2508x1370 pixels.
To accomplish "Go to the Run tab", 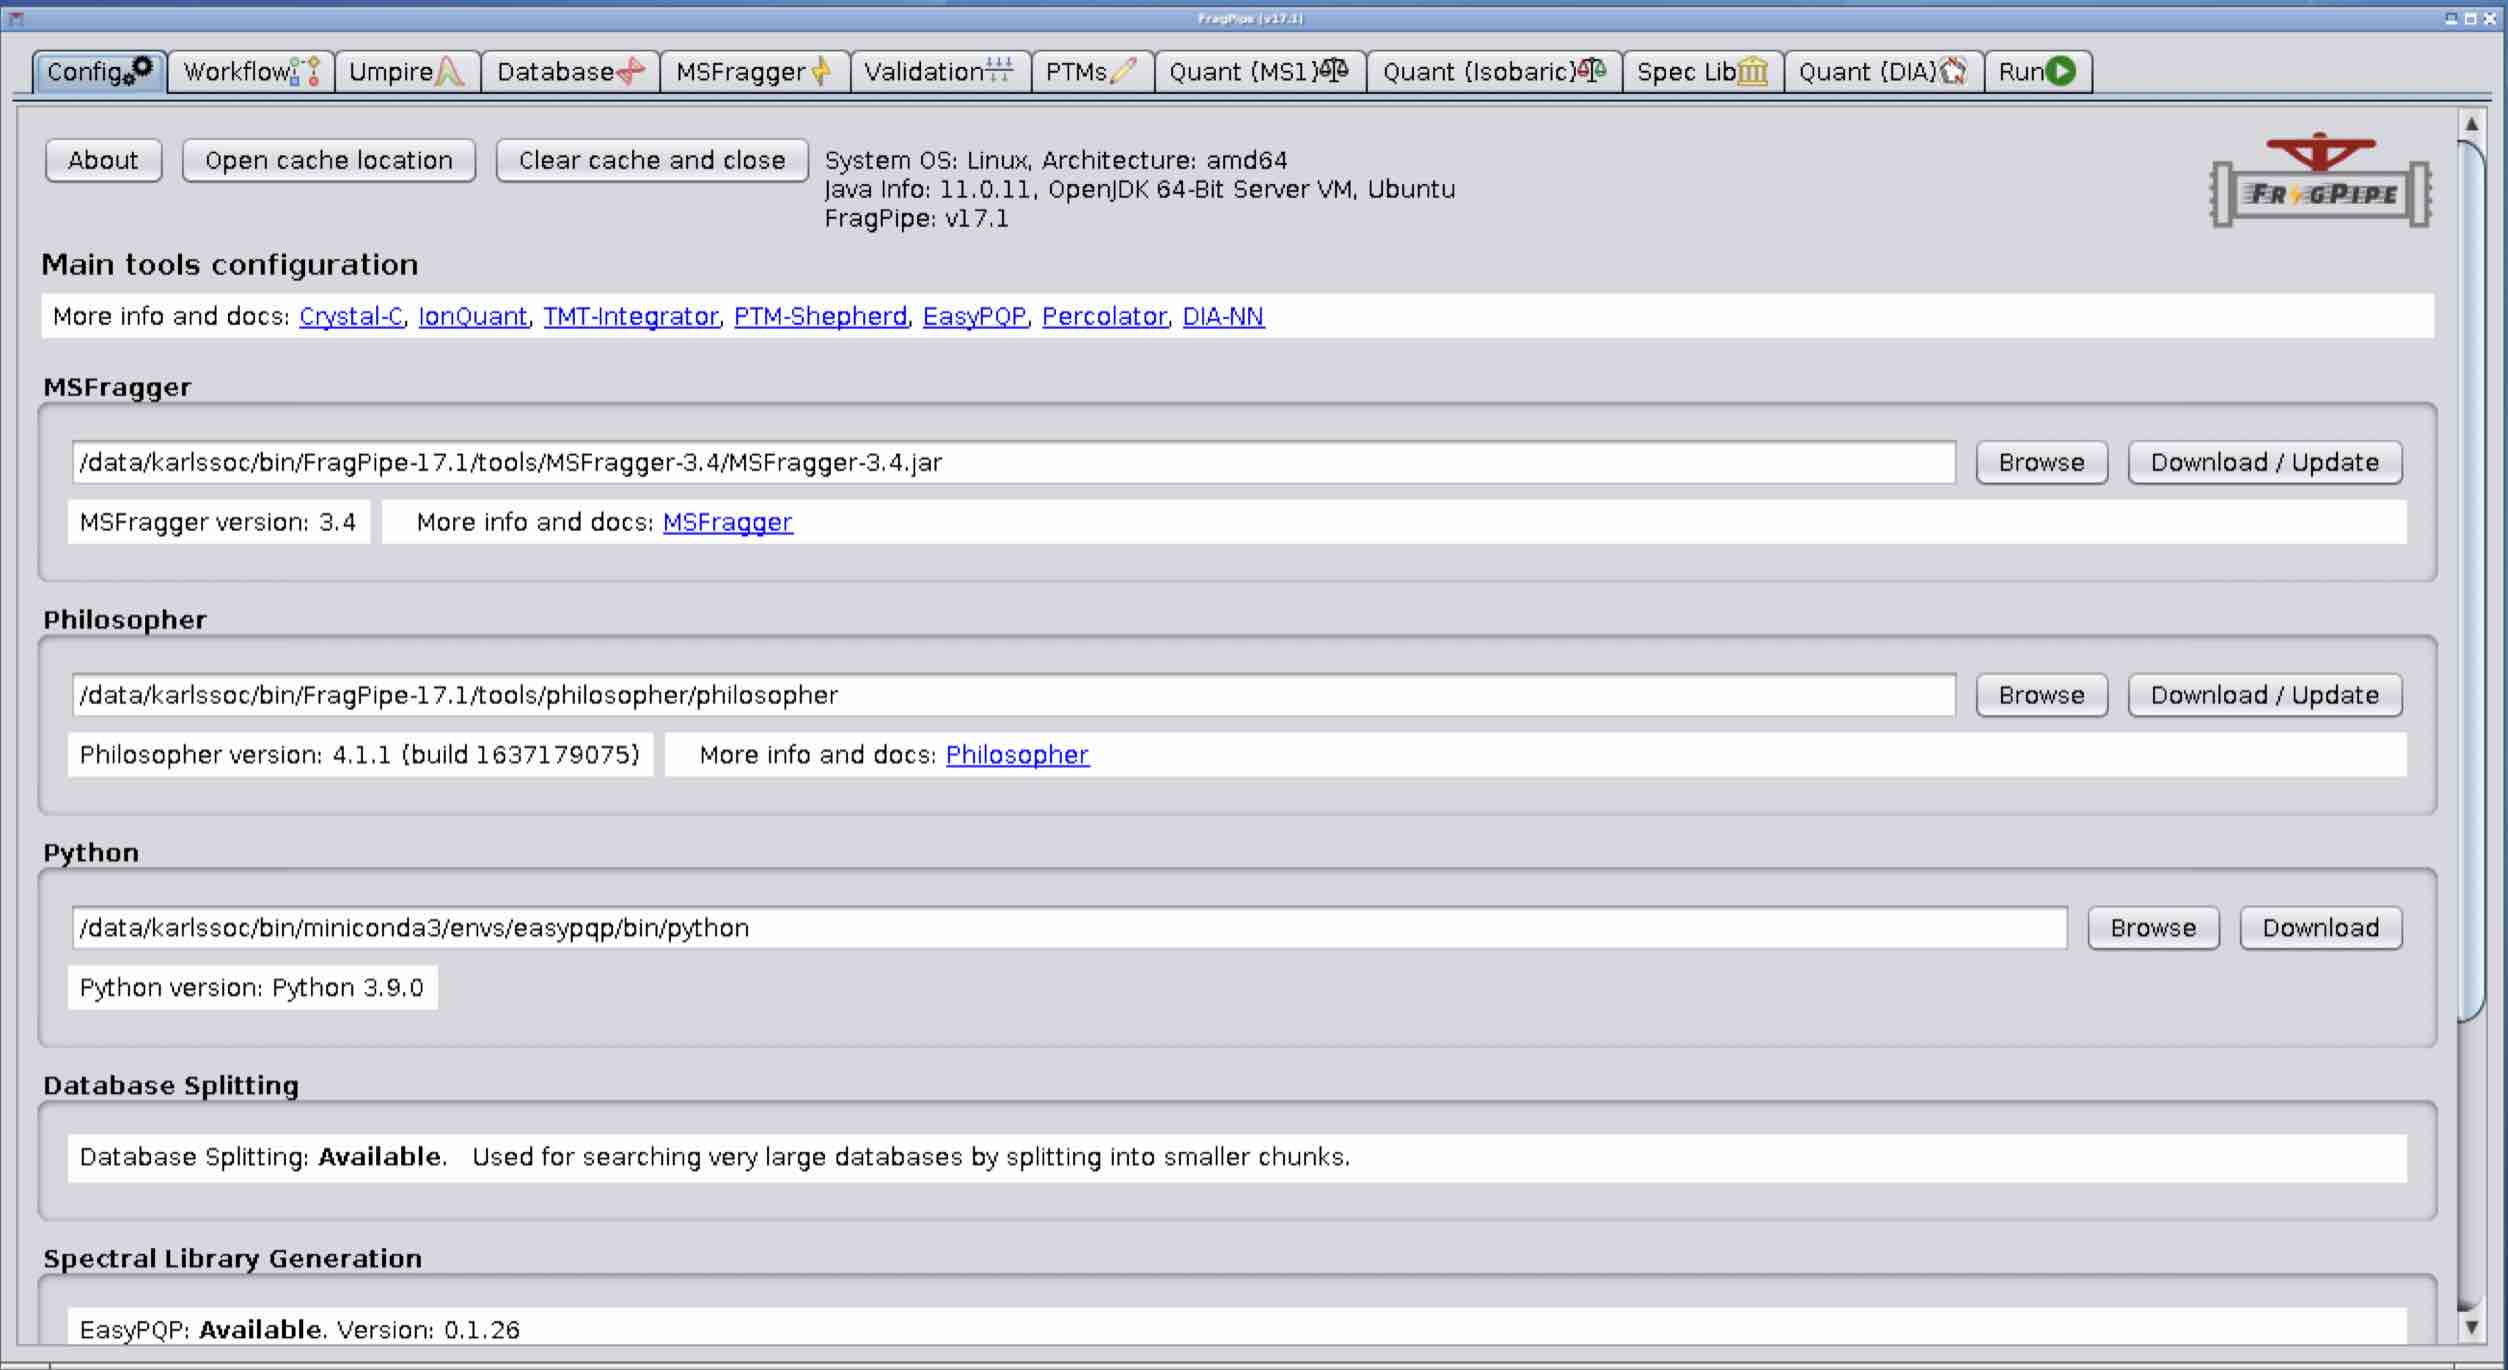I will coord(2036,72).
